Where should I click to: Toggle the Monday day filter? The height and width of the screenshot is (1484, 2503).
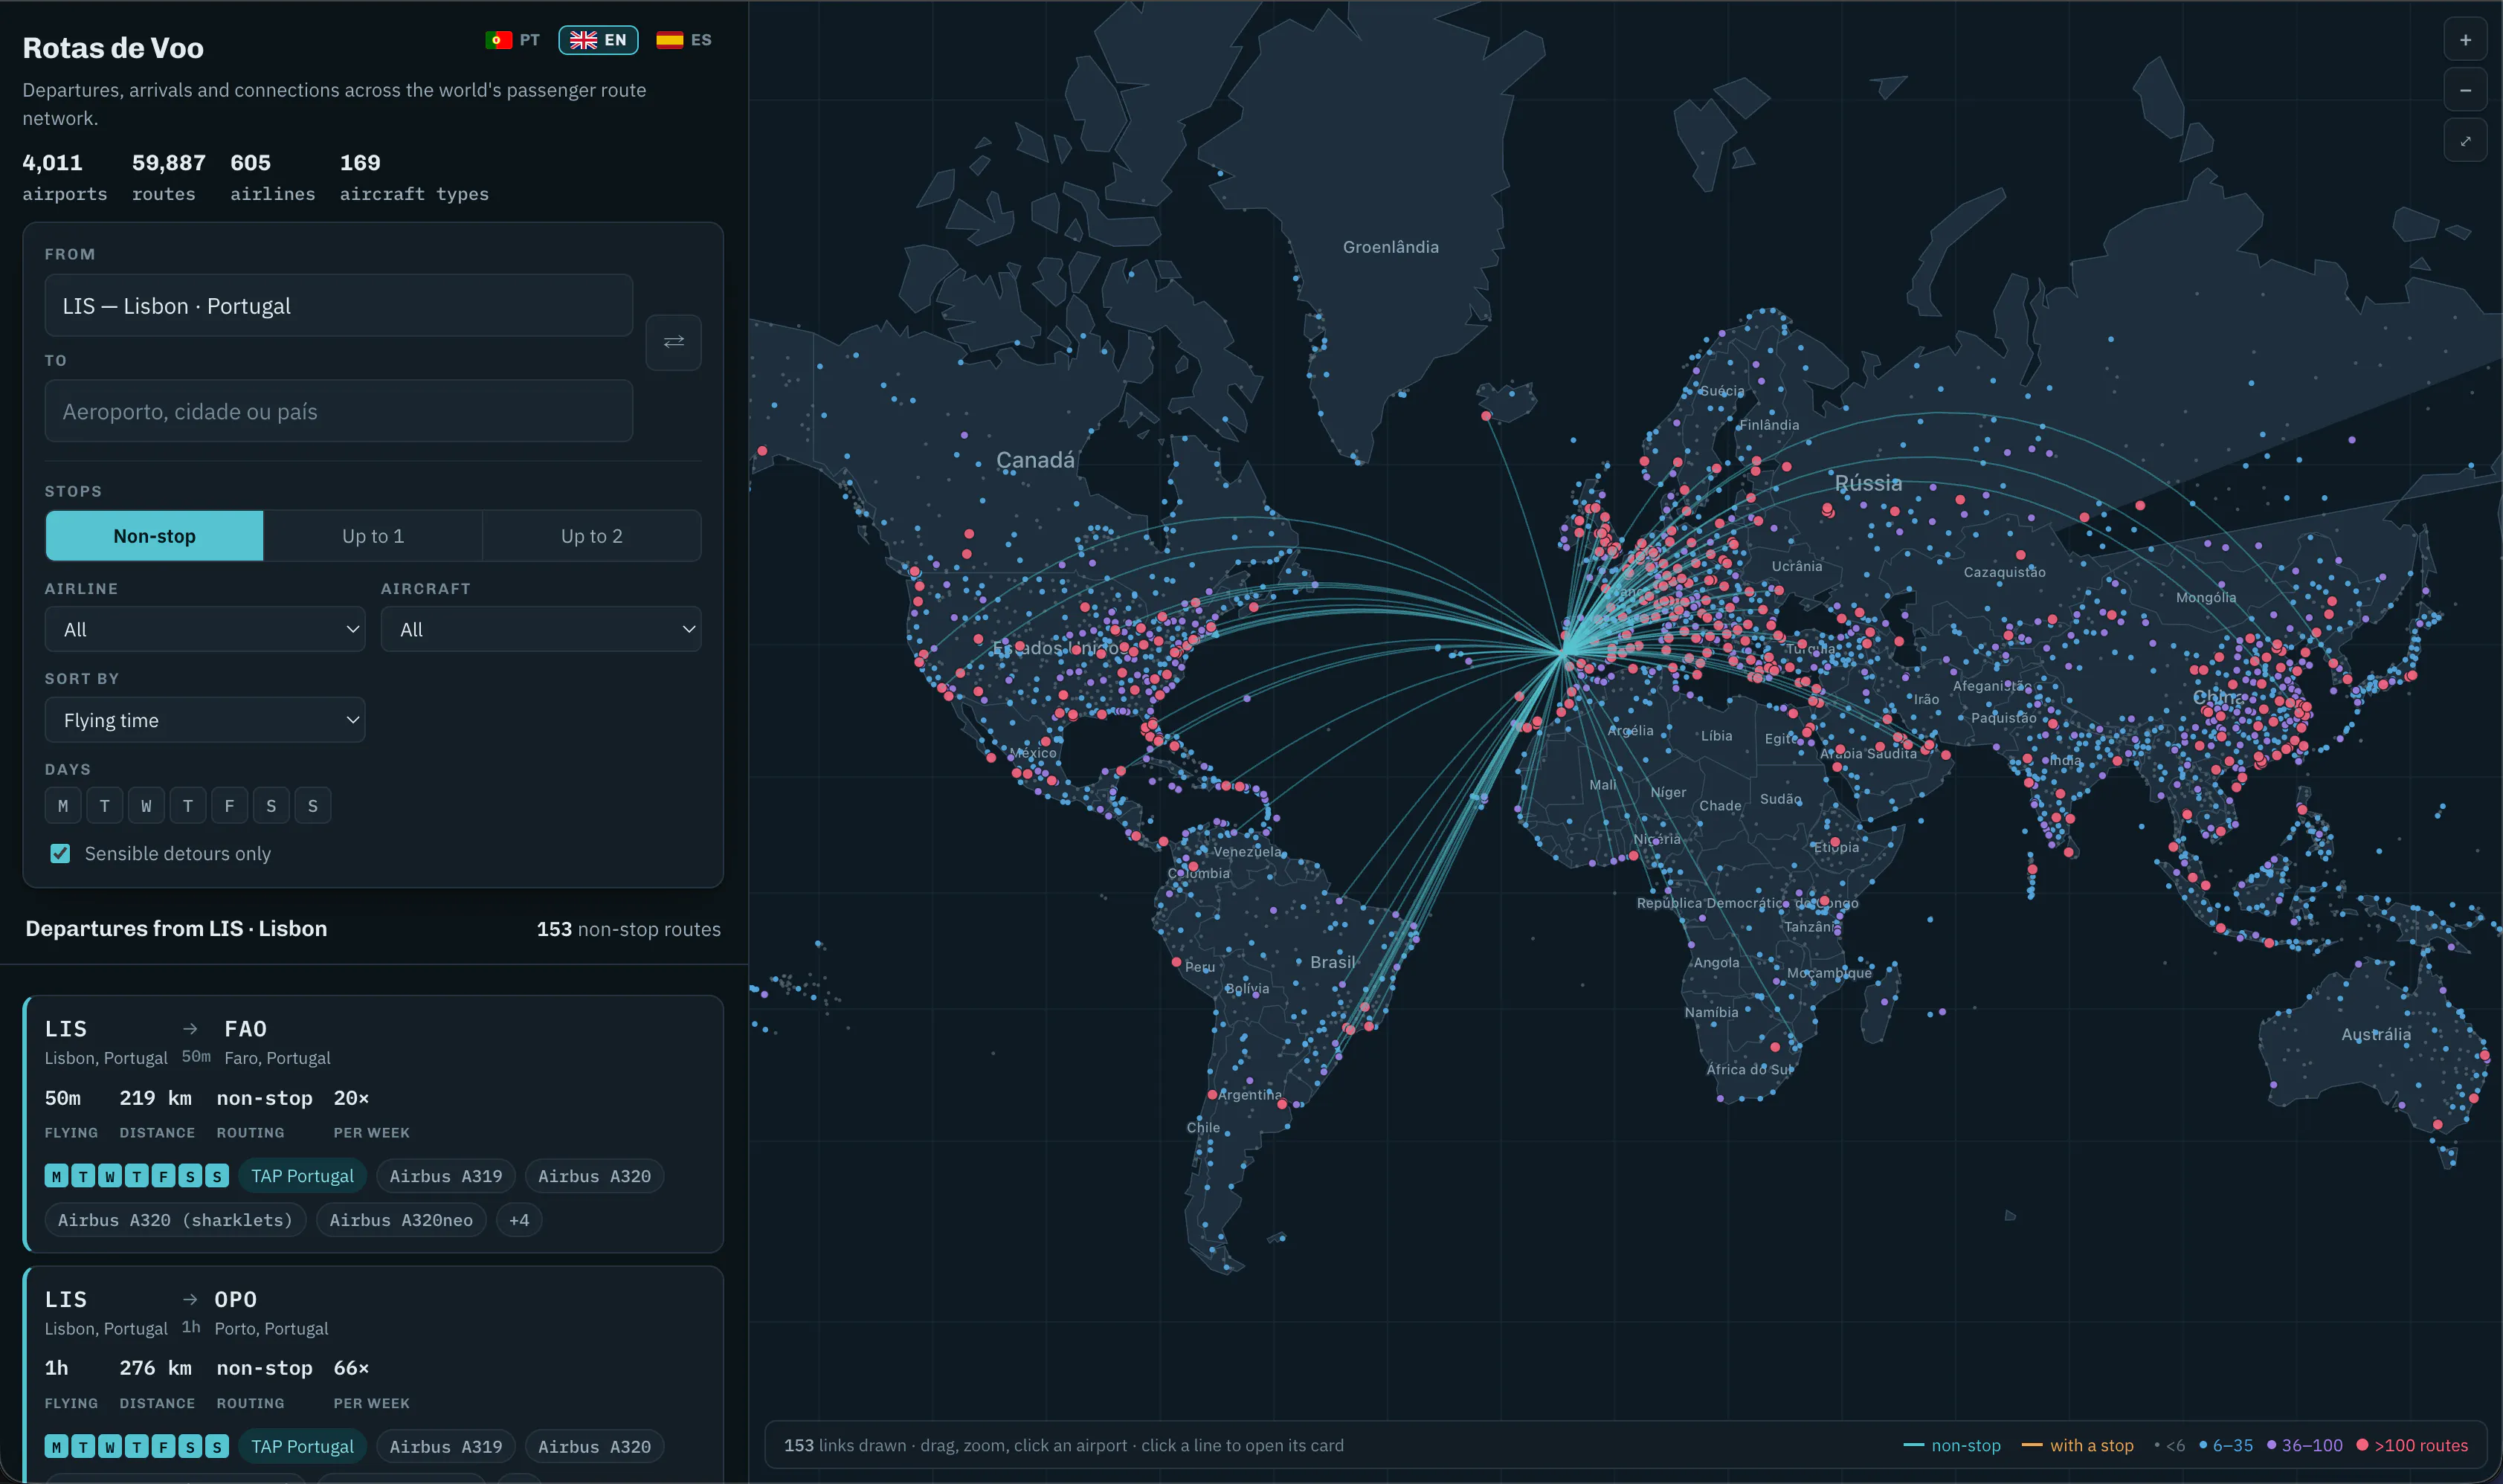point(63,806)
